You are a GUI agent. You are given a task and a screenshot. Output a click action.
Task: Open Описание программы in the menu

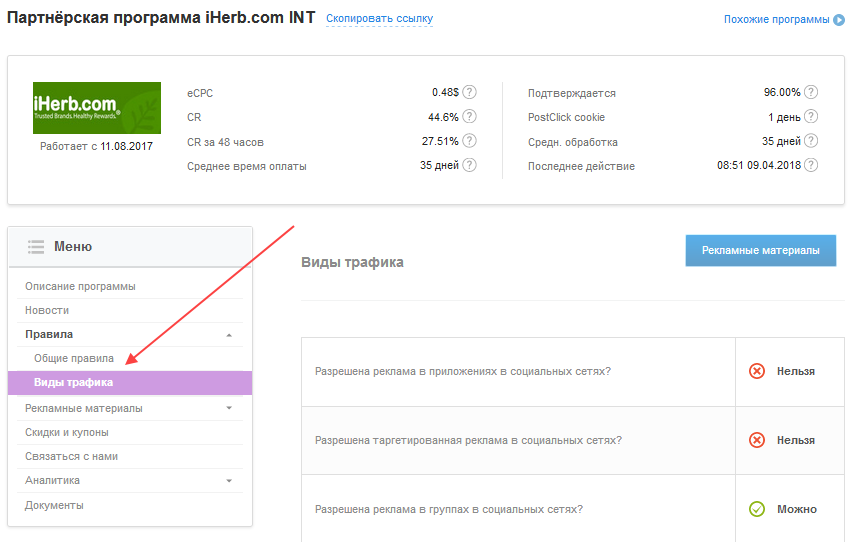pyautogui.click(x=80, y=286)
